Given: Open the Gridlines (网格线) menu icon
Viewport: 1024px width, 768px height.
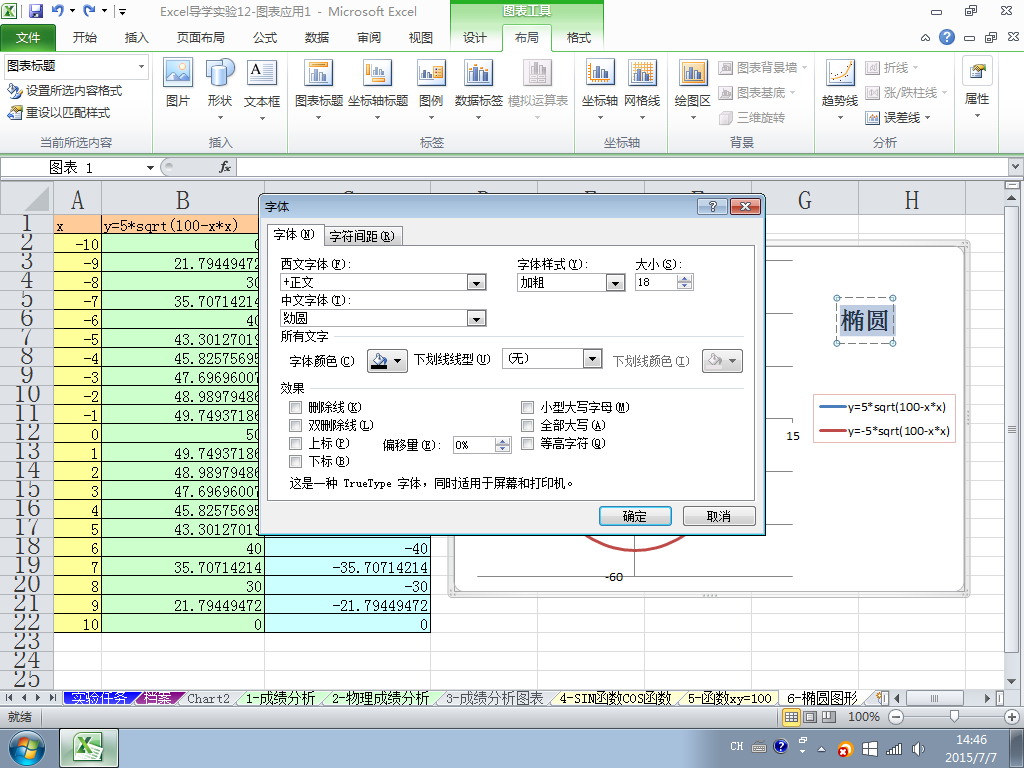Looking at the screenshot, I should 642,88.
